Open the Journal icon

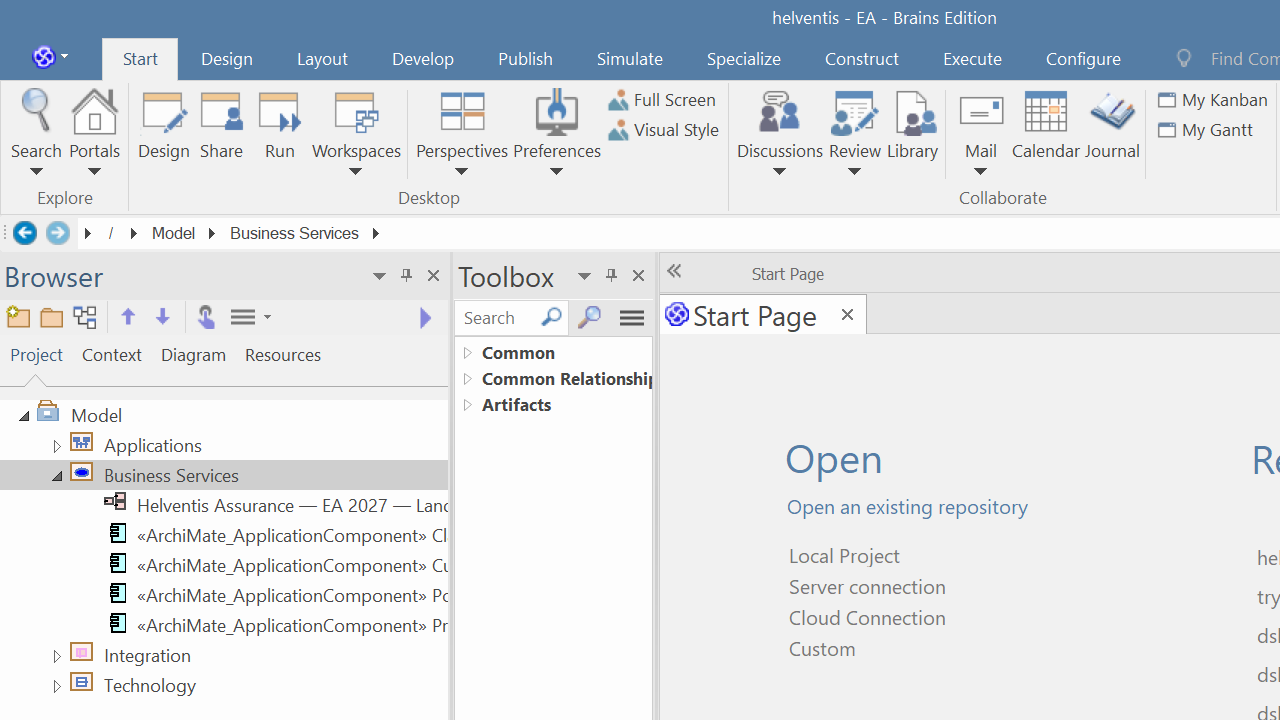1112,125
